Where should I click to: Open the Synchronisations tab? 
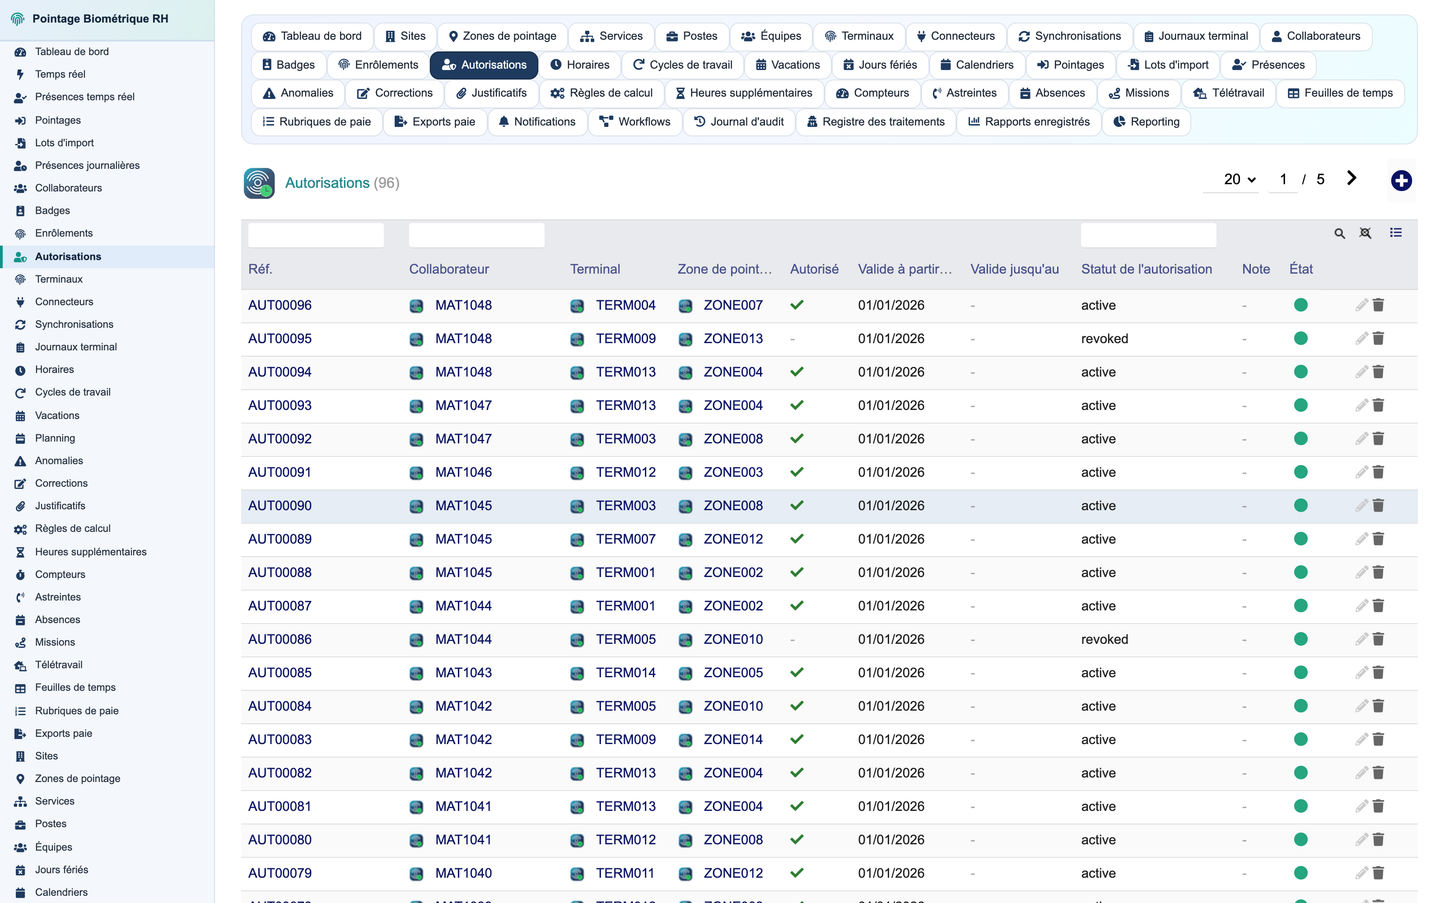1069,36
